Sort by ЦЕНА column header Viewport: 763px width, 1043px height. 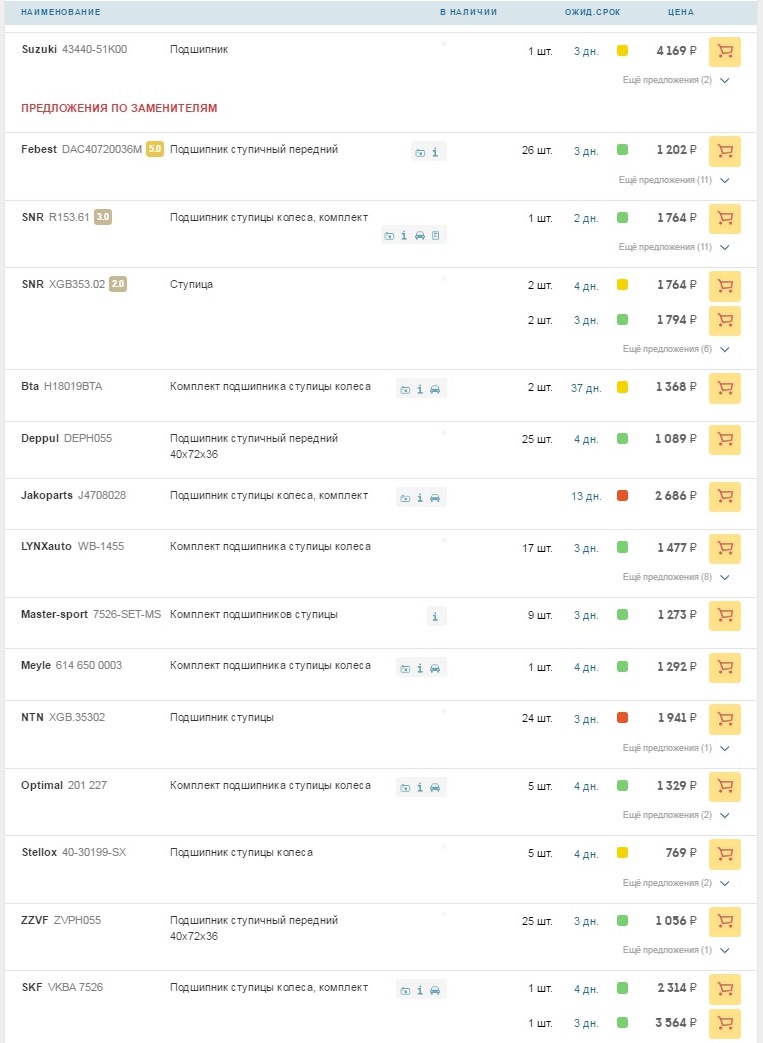pyautogui.click(x=680, y=12)
